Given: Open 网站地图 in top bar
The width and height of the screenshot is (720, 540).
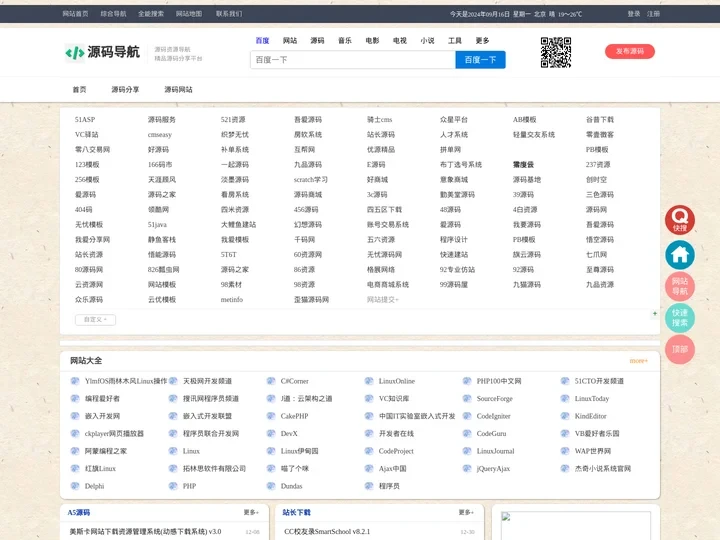Looking at the screenshot, I should tap(189, 14).
